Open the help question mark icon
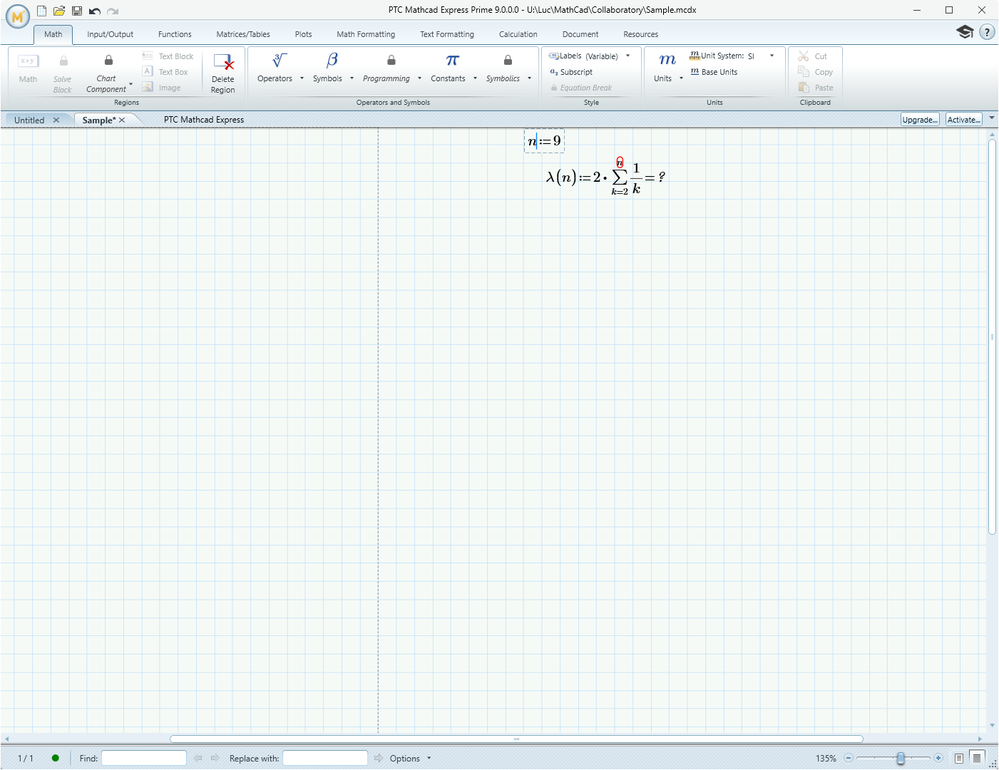This screenshot has height=770, width=999. (x=986, y=32)
